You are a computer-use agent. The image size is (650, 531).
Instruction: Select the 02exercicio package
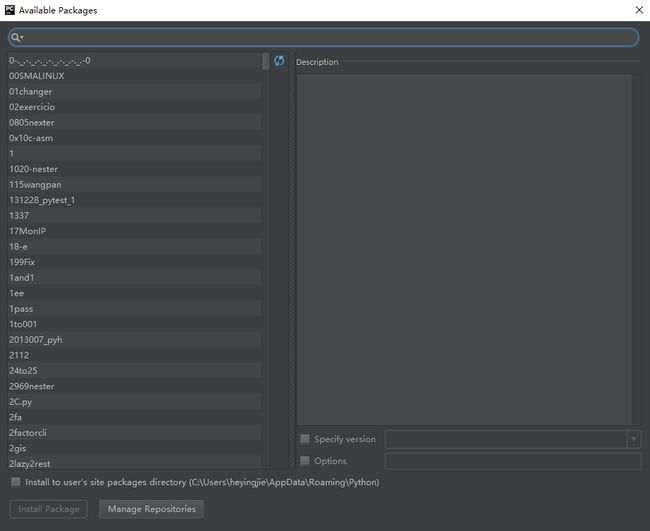coord(135,107)
